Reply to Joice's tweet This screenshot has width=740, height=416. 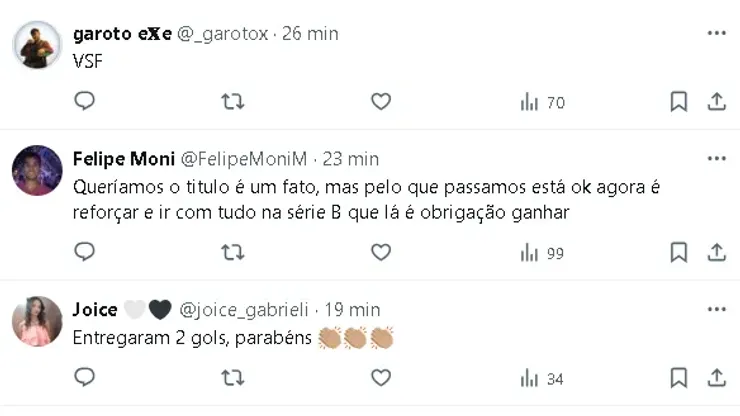86,378
